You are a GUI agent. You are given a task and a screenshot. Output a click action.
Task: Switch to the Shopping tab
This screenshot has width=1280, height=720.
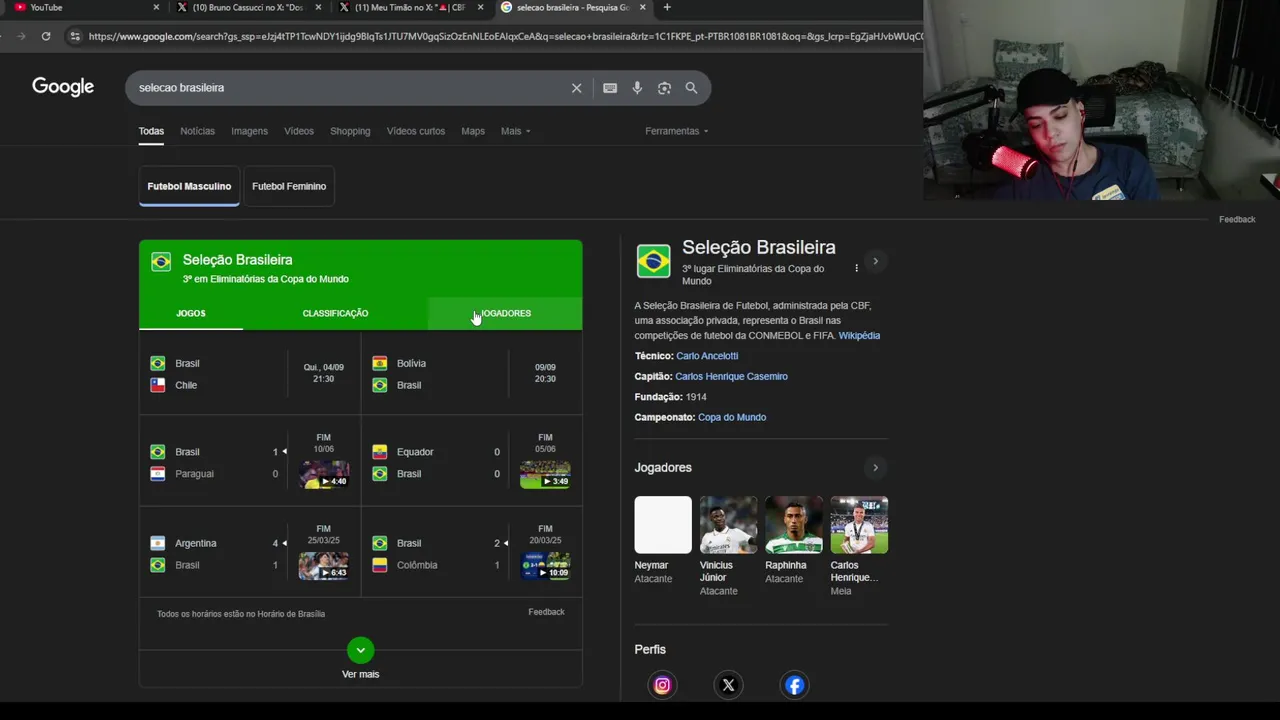tap(350, 131)
